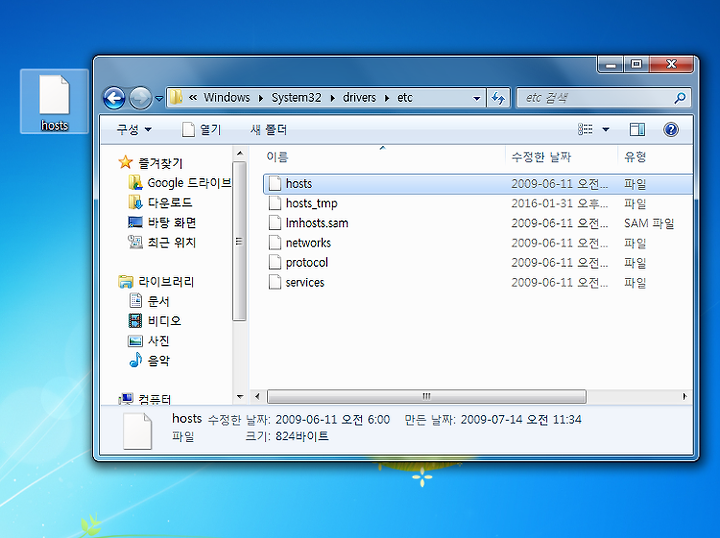720x538 pixels.
Task: Click the file icon next to protocol
Action: click(275, 262)
